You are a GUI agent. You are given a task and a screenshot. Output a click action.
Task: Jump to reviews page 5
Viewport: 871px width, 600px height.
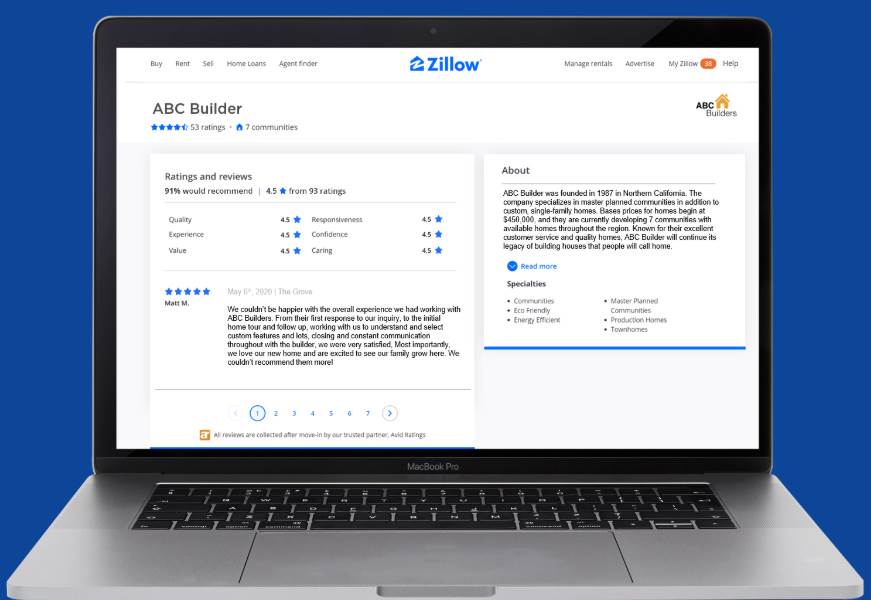tap(331, 413)
